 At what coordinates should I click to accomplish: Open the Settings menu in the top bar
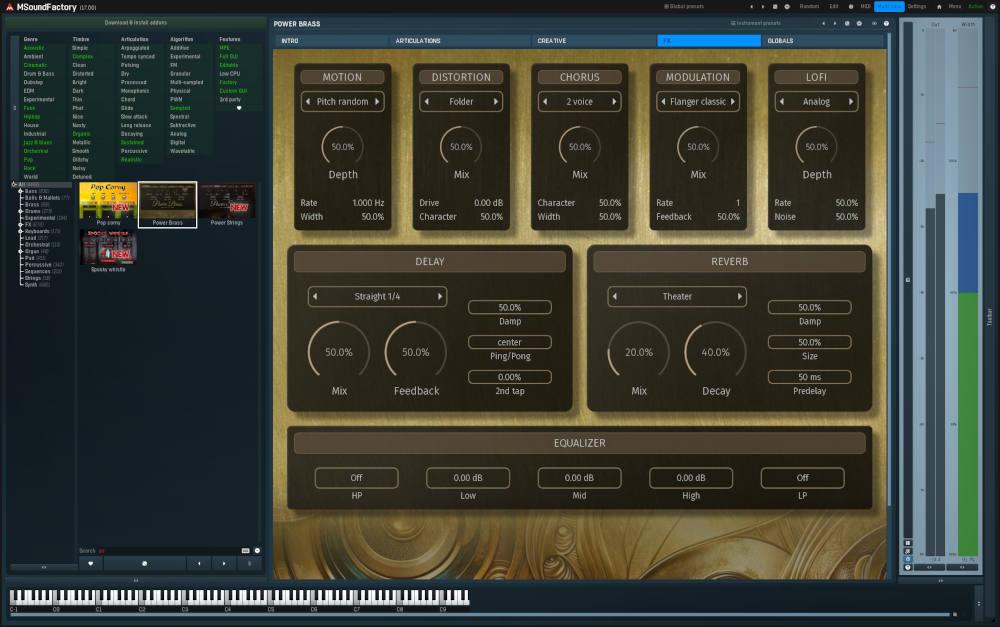click(918, 6)
